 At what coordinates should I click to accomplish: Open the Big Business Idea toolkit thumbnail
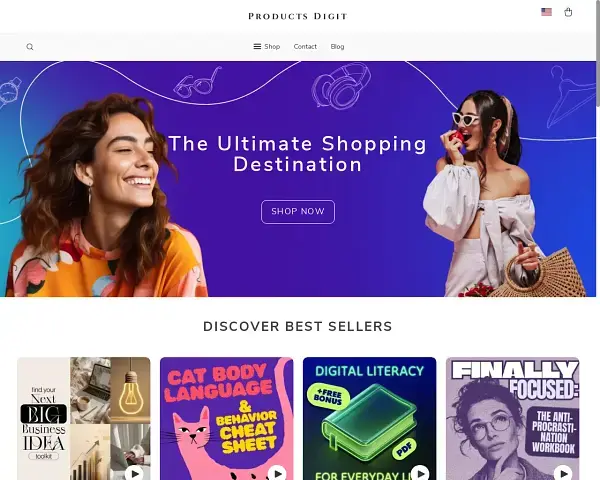click(x=84, y=418)
